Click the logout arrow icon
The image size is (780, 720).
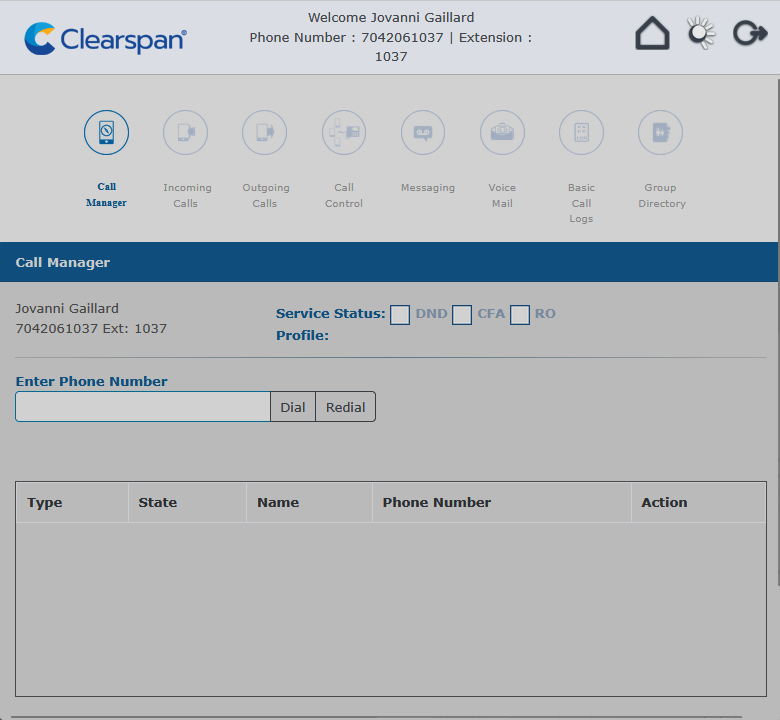pos(749,34)
